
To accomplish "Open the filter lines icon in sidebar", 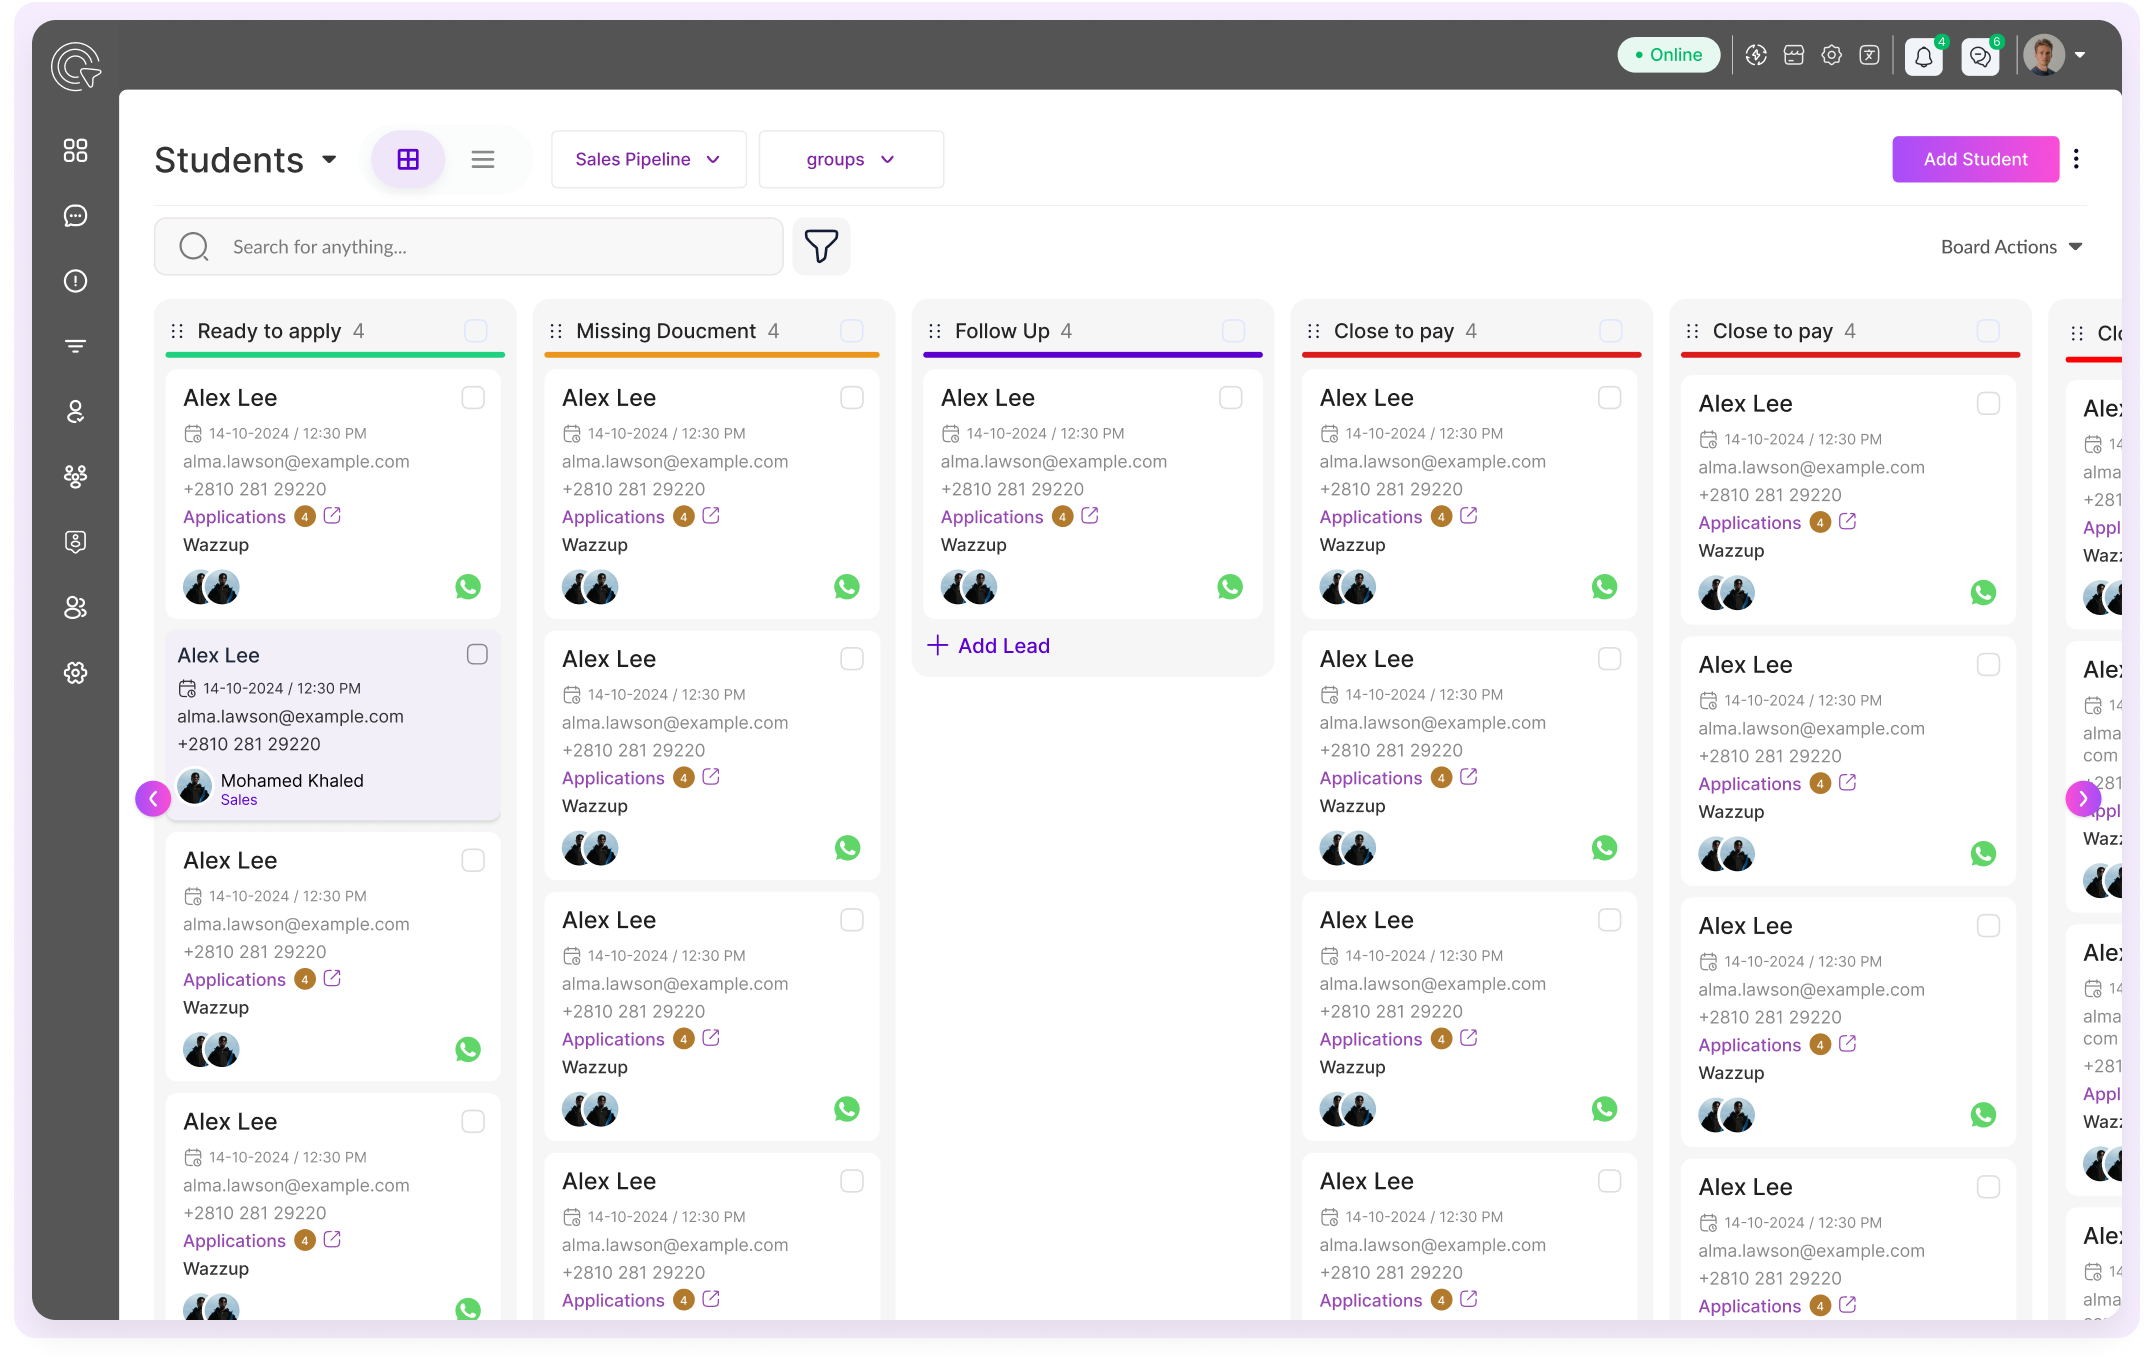I will [75, 346].
